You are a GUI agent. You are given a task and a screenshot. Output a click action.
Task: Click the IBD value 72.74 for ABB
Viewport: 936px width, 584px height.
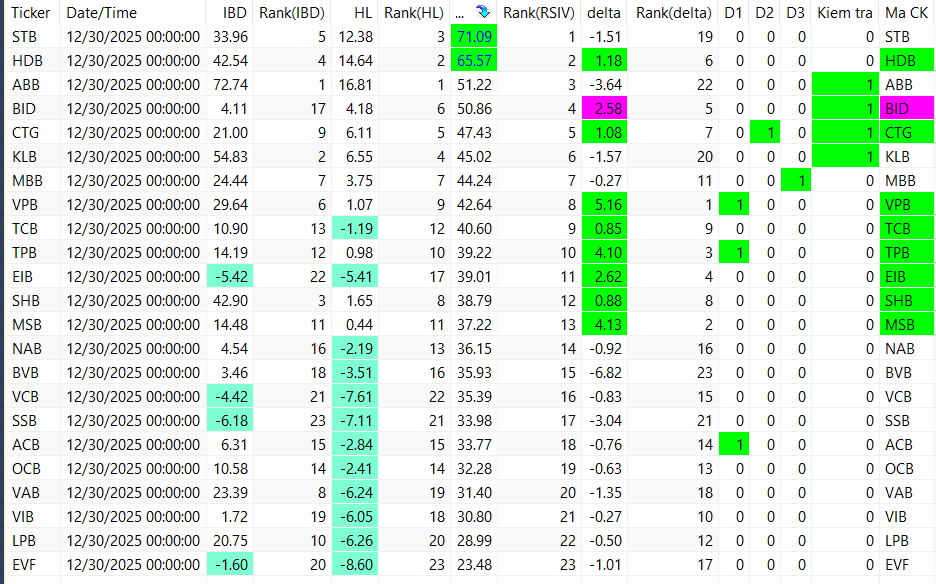[230, 85]
